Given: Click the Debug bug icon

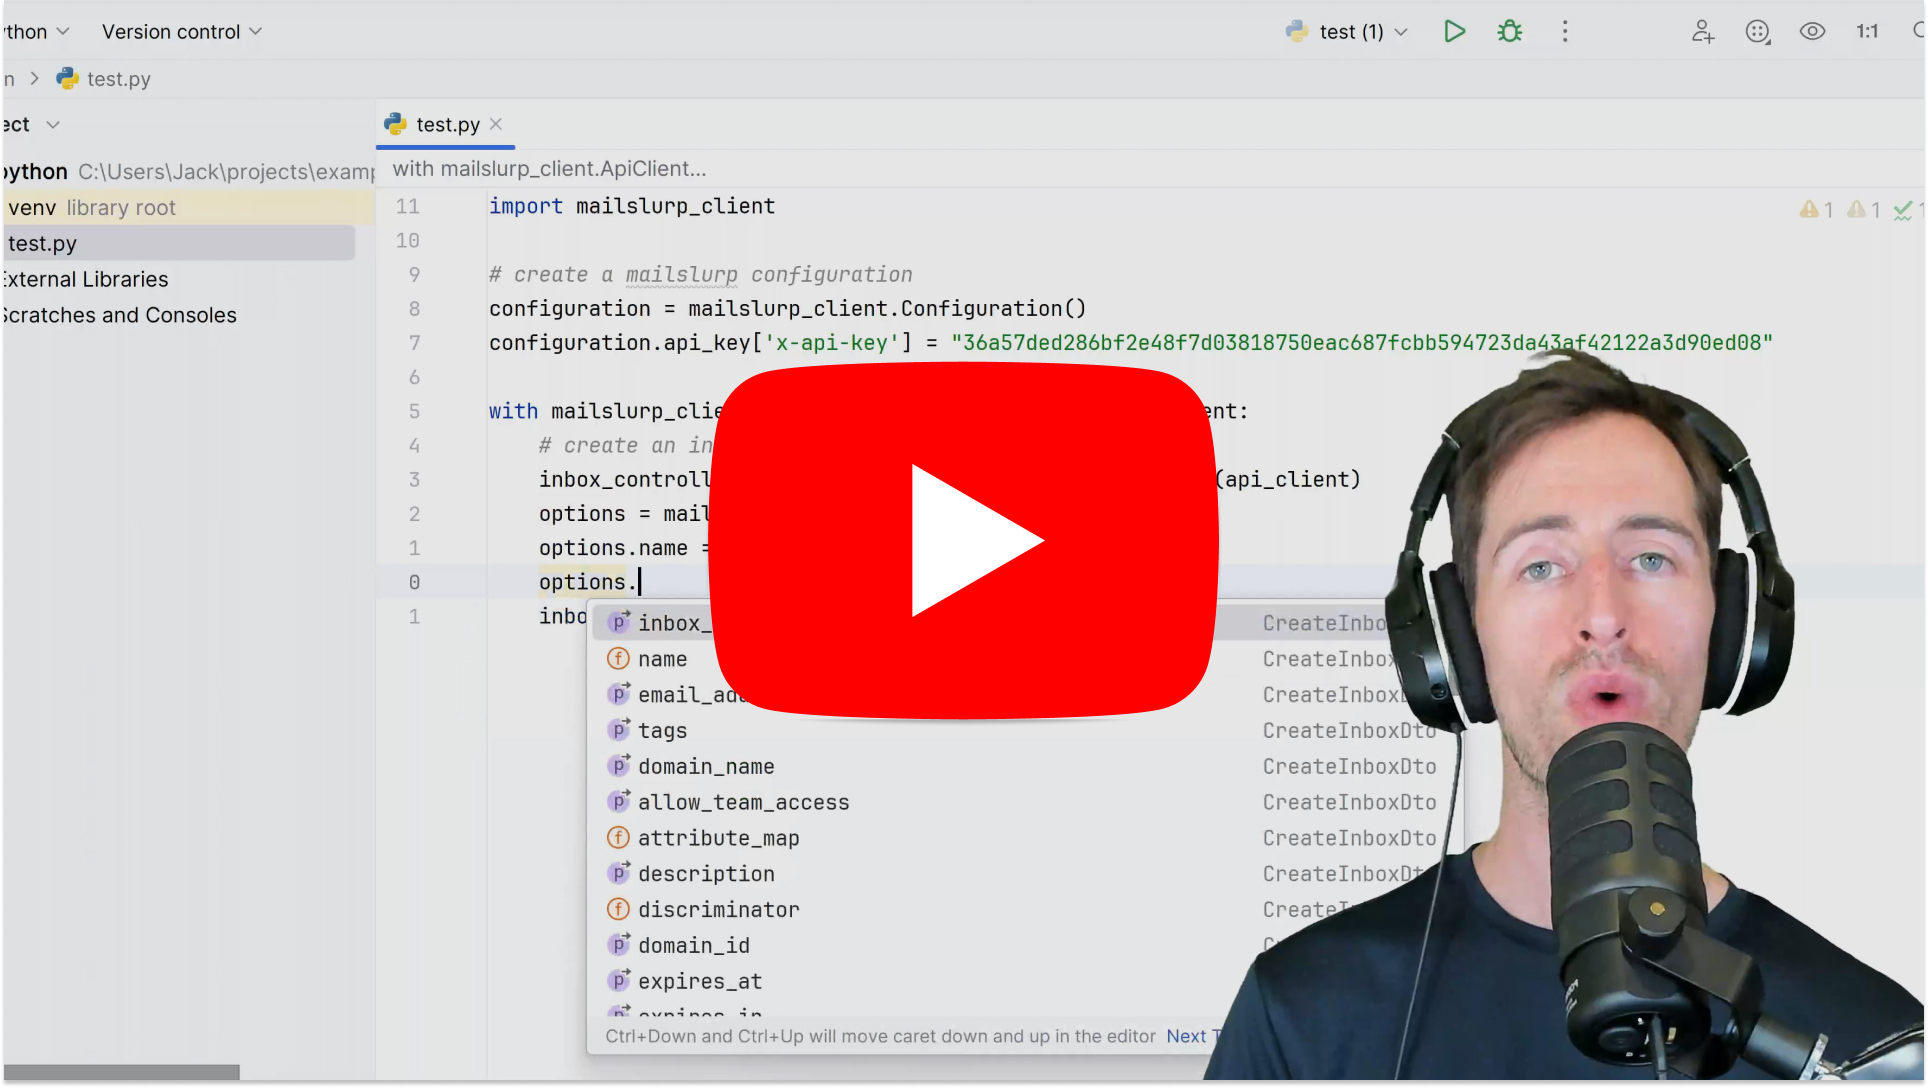Looking at the screenshot, I should coord(1509,32).
